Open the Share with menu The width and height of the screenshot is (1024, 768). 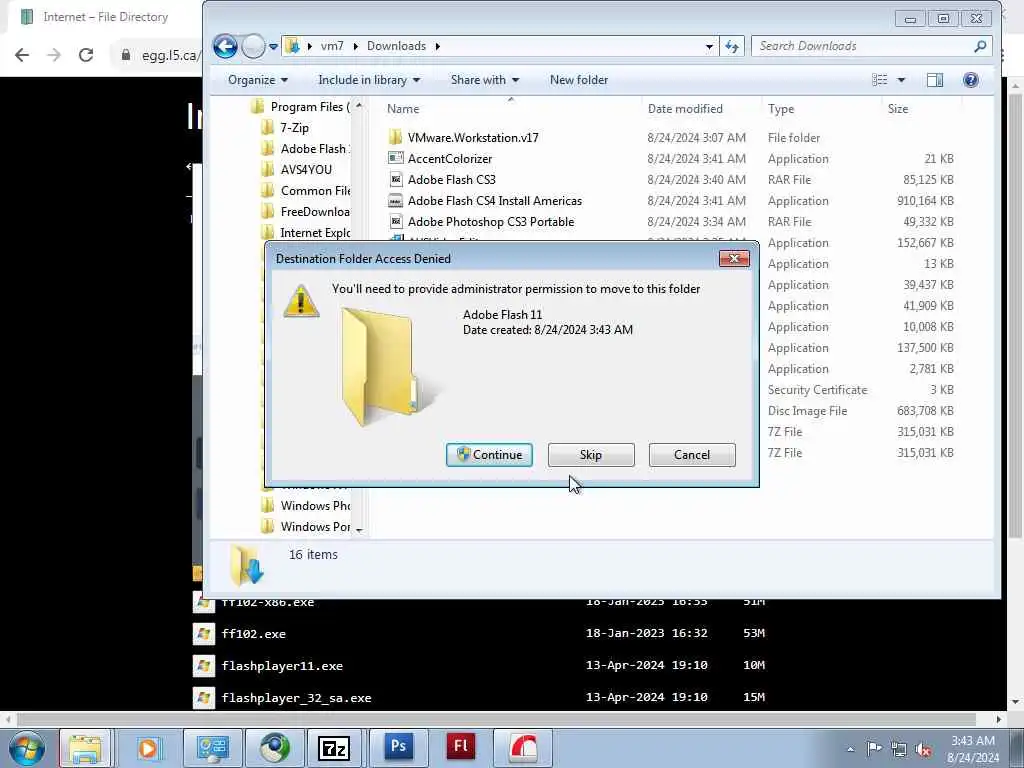pos(485,80)
